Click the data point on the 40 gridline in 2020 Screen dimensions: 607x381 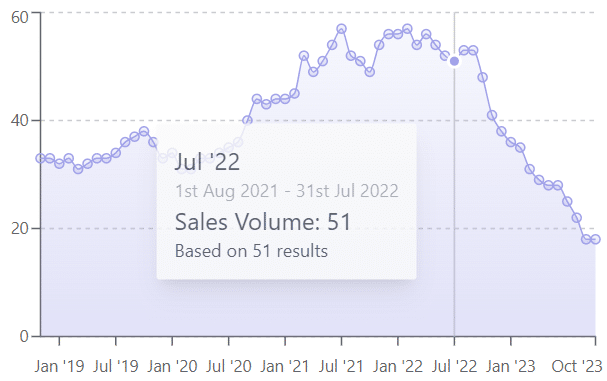(247, 120)
